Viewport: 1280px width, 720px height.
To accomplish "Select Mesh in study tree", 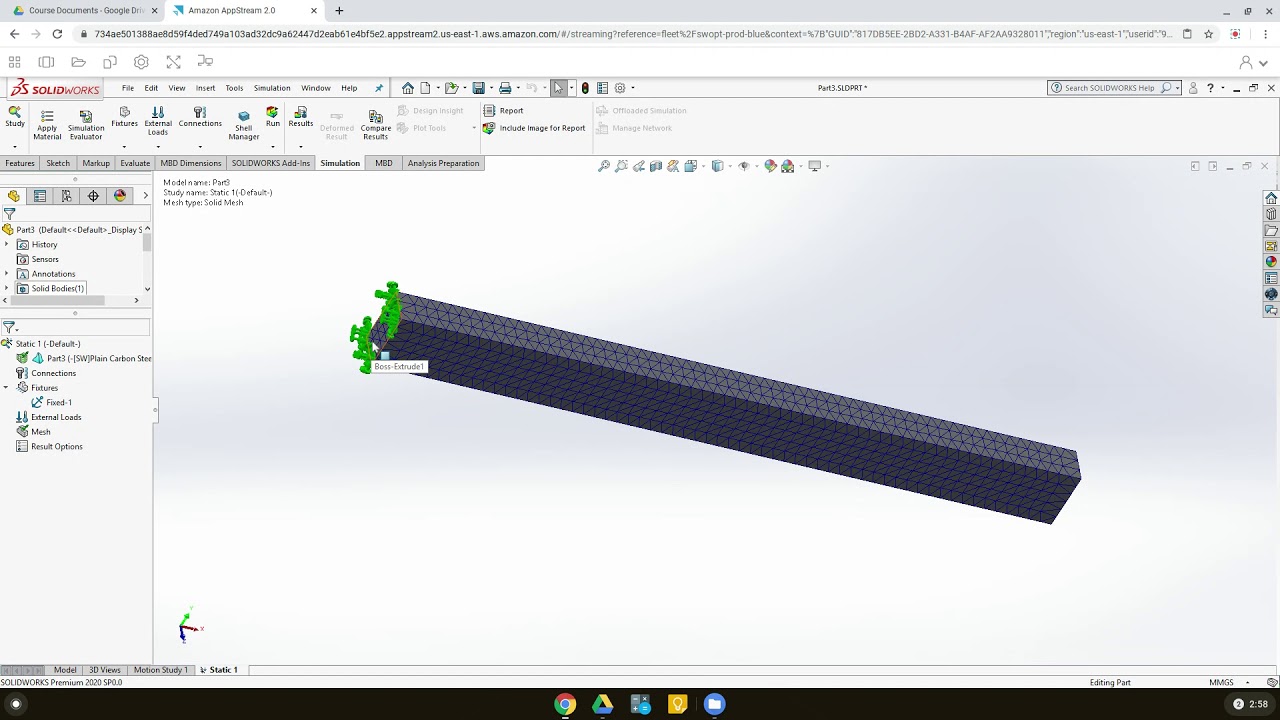I will tap(34, 432).
